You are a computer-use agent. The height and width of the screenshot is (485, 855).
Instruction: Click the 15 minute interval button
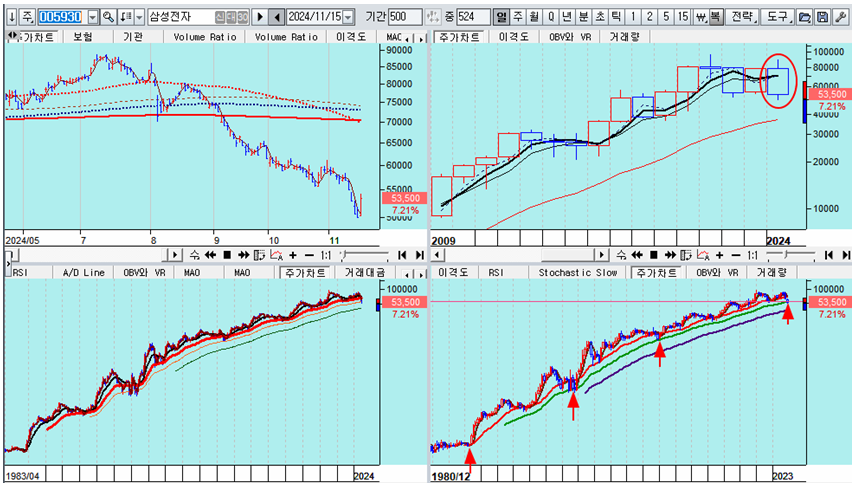683,17
